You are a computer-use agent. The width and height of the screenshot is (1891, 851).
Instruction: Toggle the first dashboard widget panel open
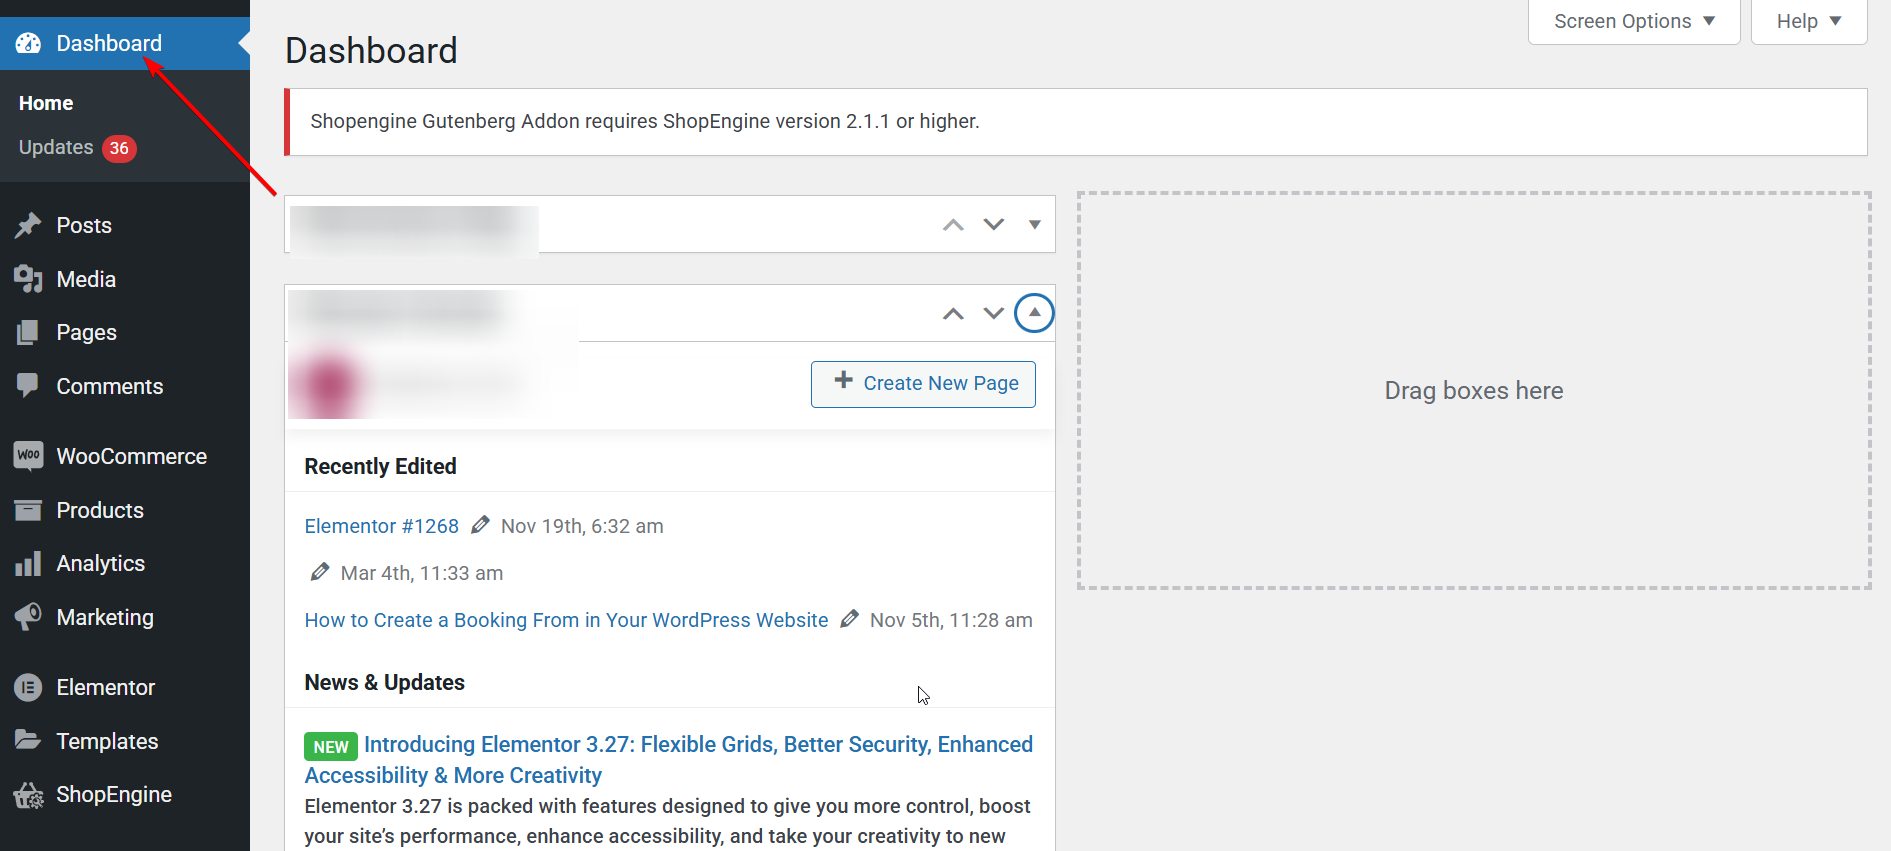coord(1034,225)
